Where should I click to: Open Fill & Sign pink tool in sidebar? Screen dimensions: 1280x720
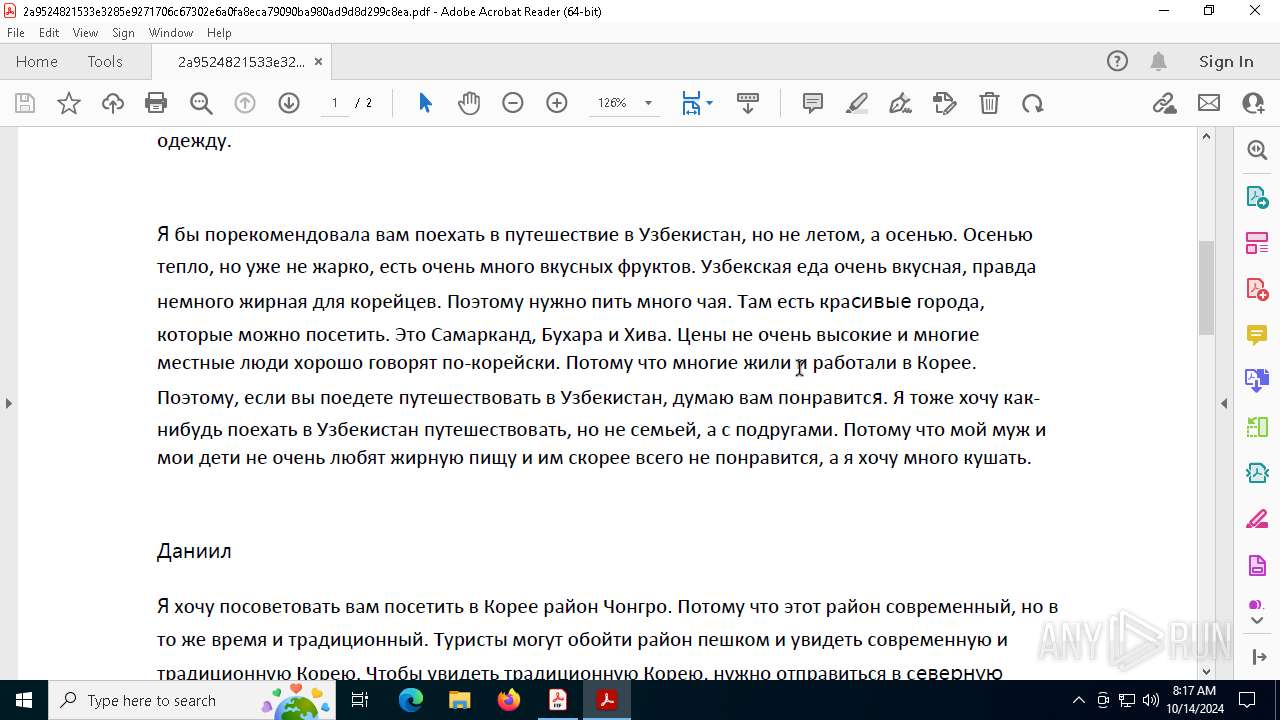1257,519
